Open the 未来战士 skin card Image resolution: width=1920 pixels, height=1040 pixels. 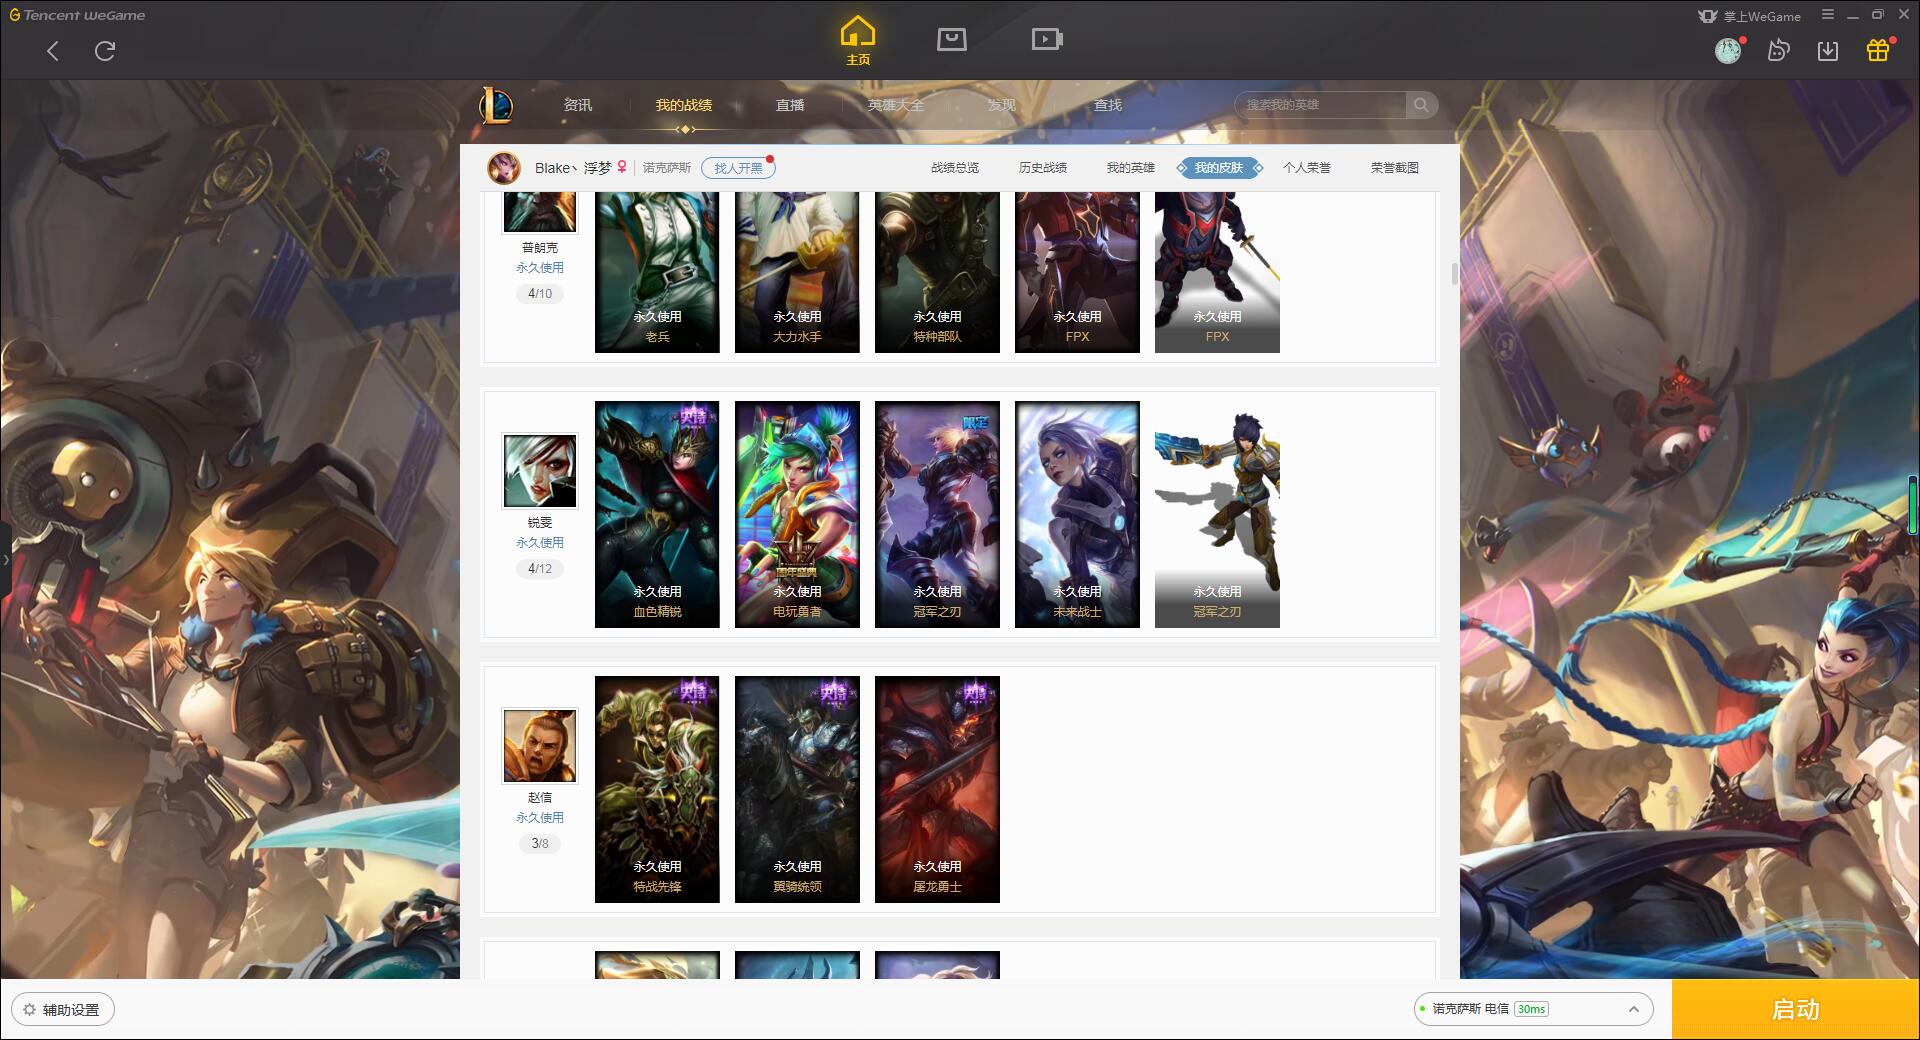point(1077,515)
